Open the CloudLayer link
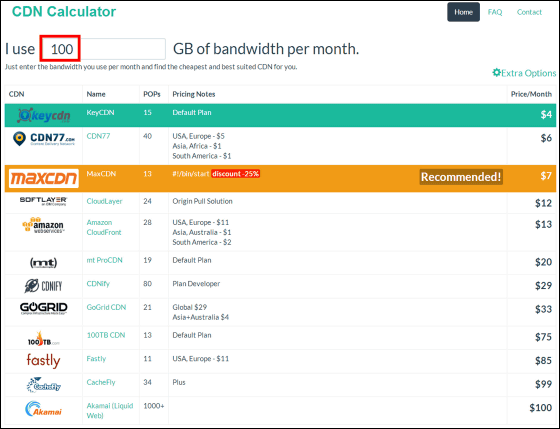The width and height of the screenshot is (560, 429). 104,201
